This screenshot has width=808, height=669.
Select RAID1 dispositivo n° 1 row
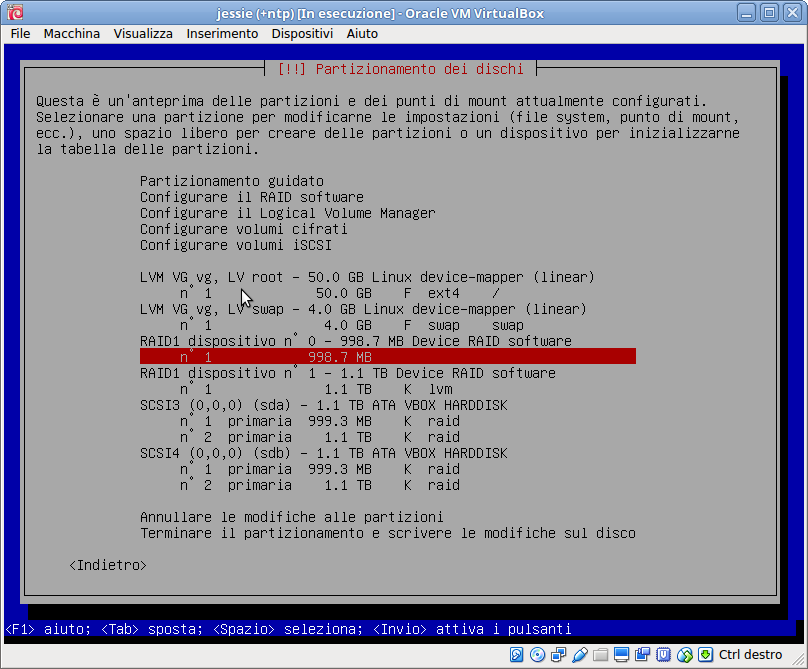pos(347,373)
